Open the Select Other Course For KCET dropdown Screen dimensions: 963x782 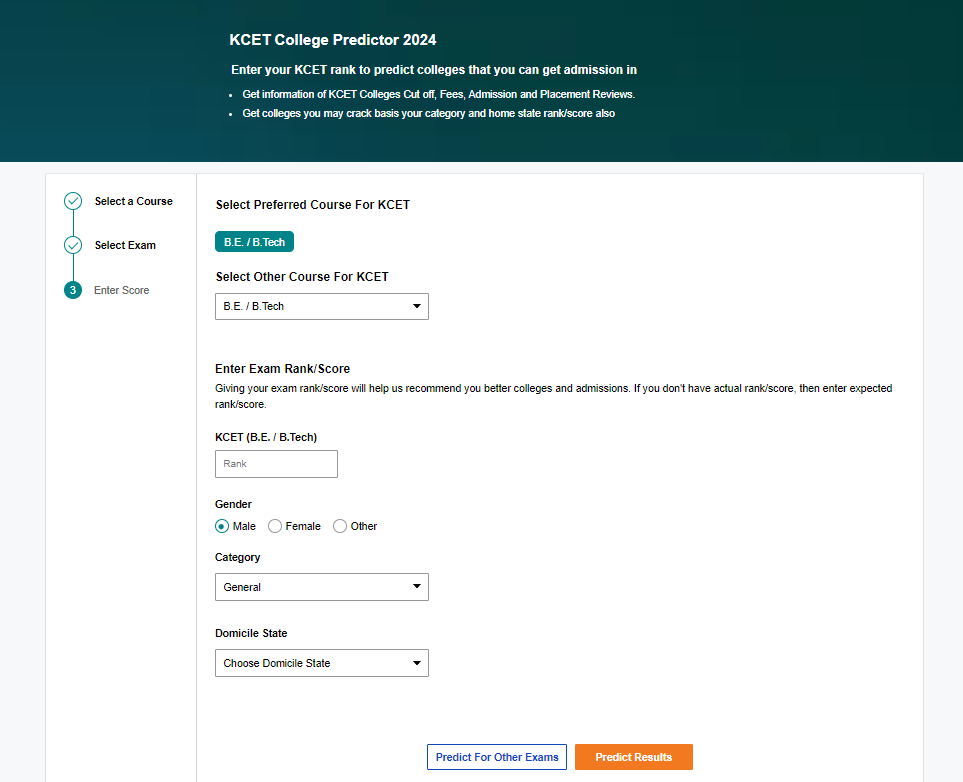point(321,306)
